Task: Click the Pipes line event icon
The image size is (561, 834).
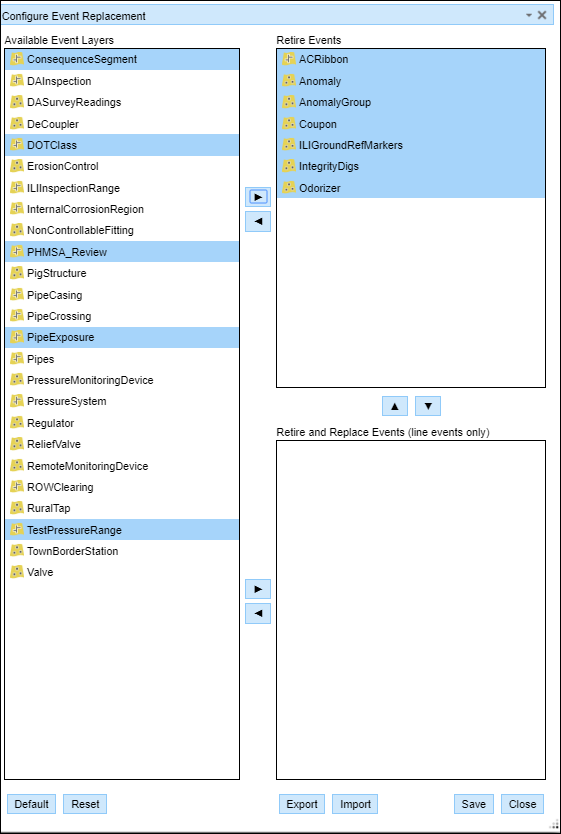Action: click(x=17, y=358)
